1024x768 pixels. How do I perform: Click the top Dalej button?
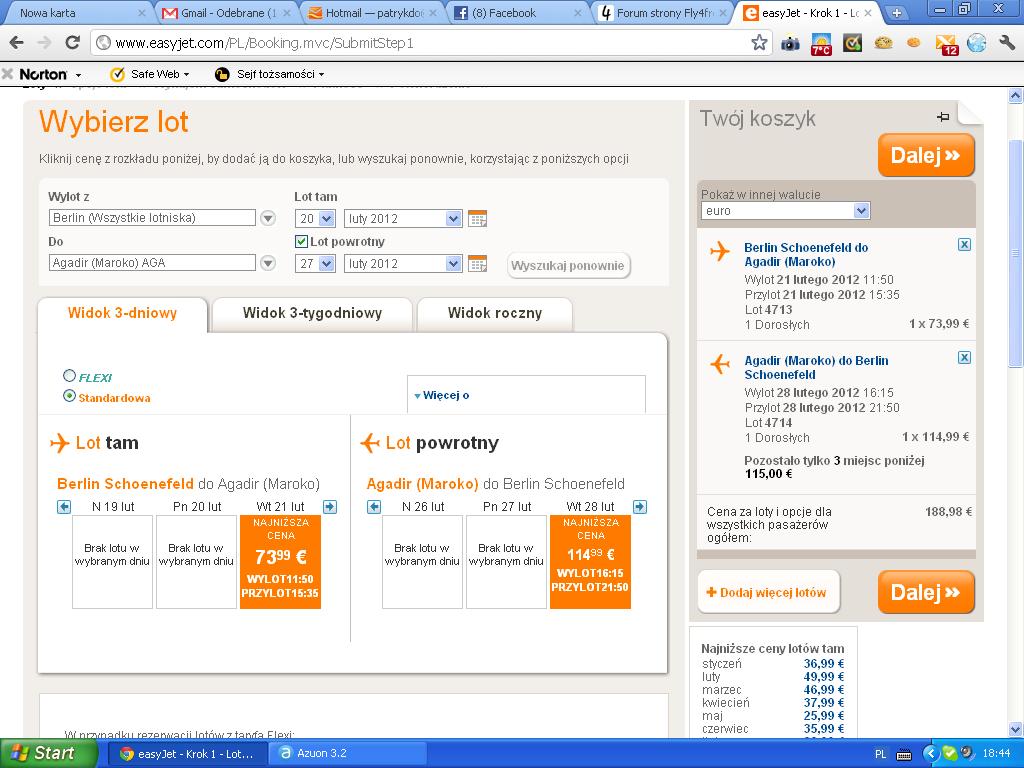[926, 155]
